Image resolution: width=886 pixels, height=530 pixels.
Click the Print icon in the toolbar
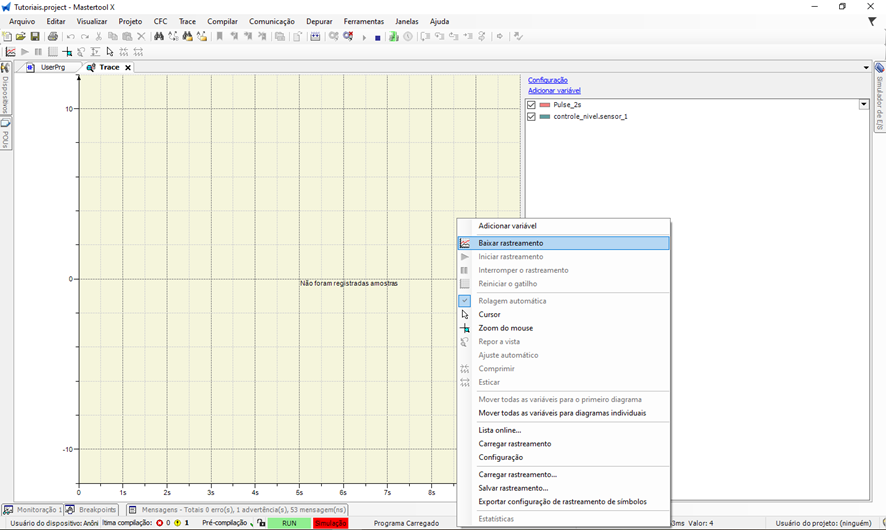click(x=53, y=37)
